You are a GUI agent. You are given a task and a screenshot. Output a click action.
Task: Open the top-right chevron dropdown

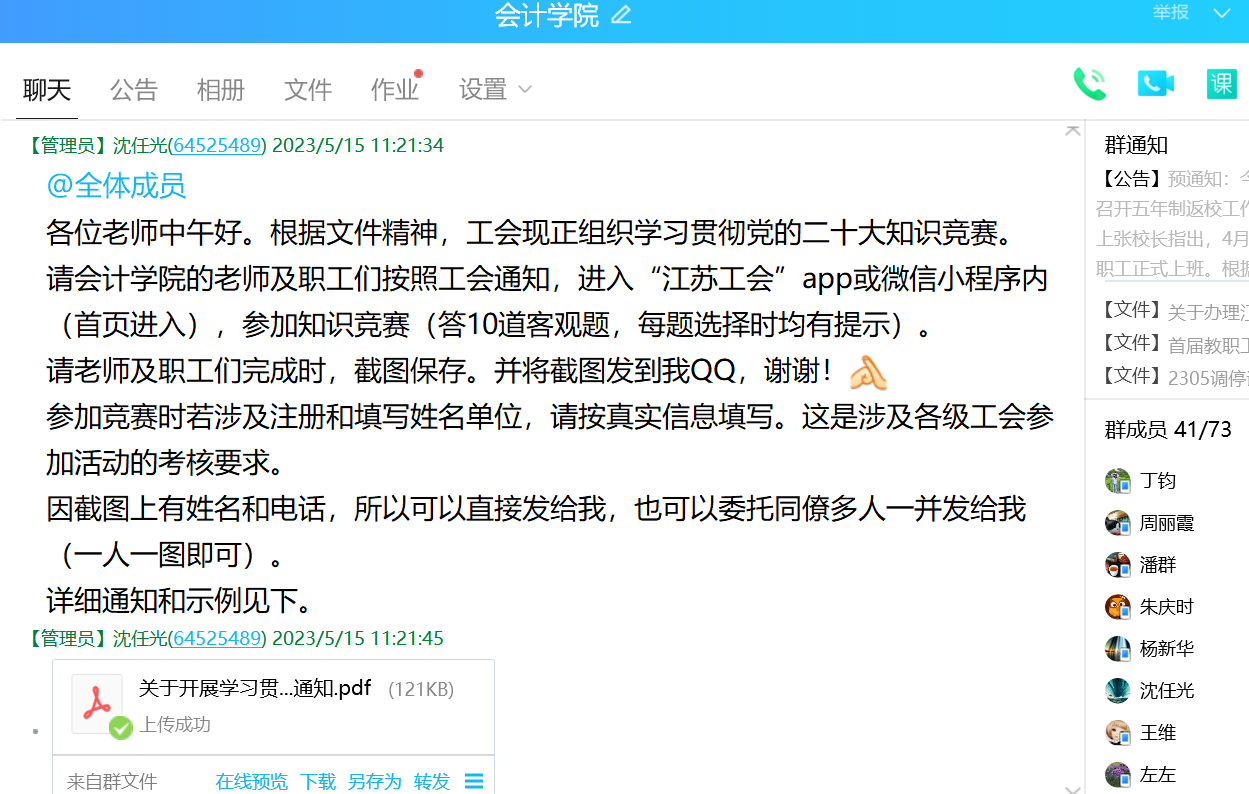1221,13
